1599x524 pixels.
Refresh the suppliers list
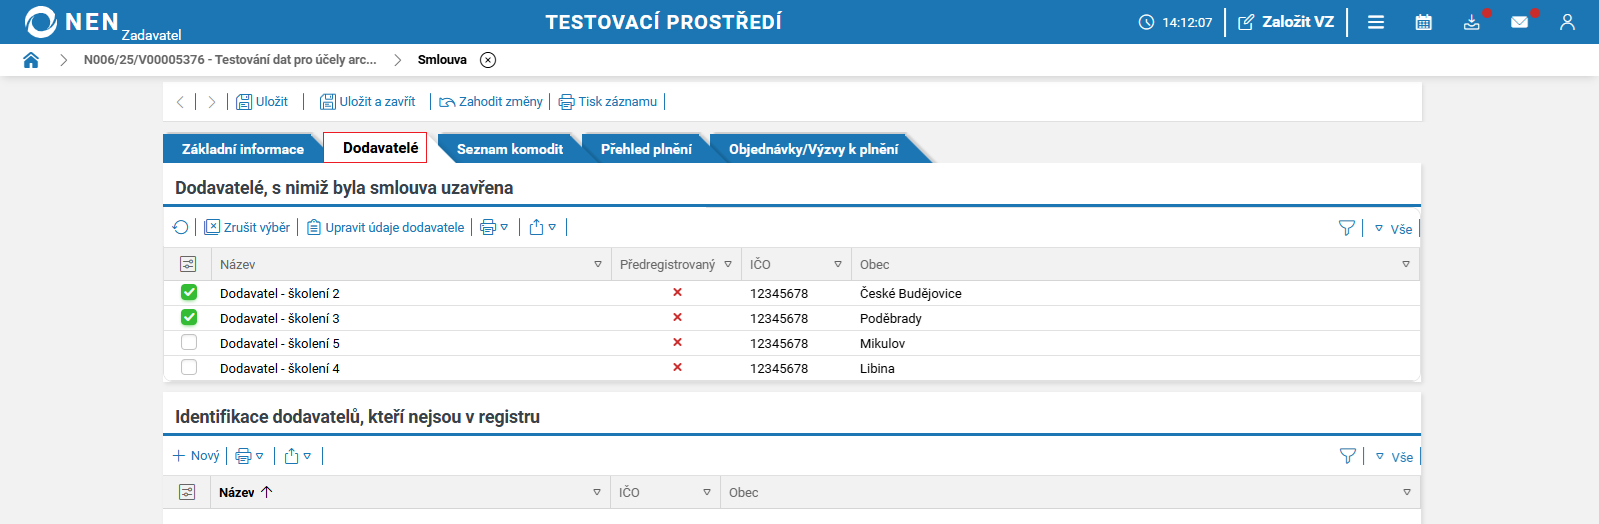181,228
